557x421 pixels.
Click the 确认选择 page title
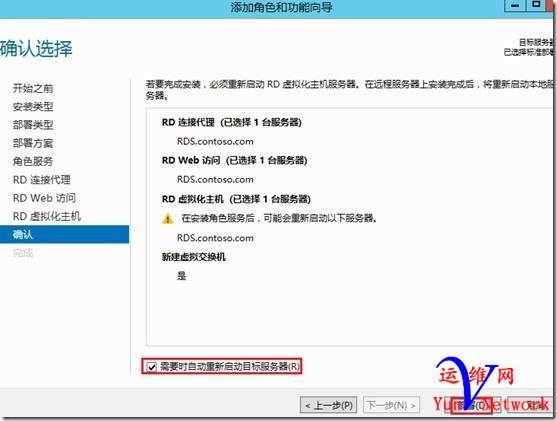(x=36, y=49)
